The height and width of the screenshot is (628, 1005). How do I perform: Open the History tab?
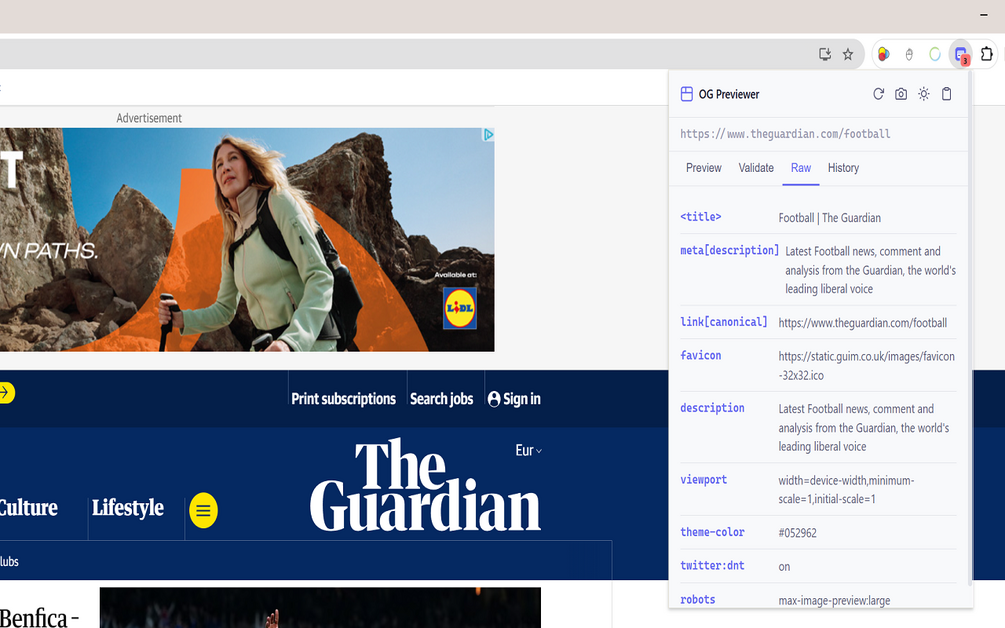tap(843, 168)
